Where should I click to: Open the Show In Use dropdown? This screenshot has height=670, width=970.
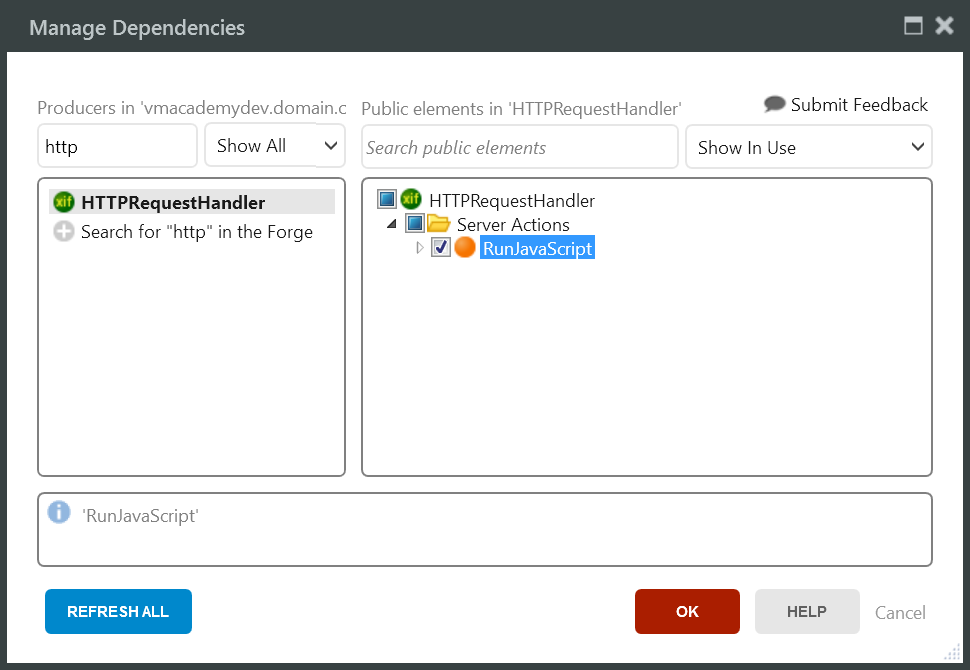[808, 147]
